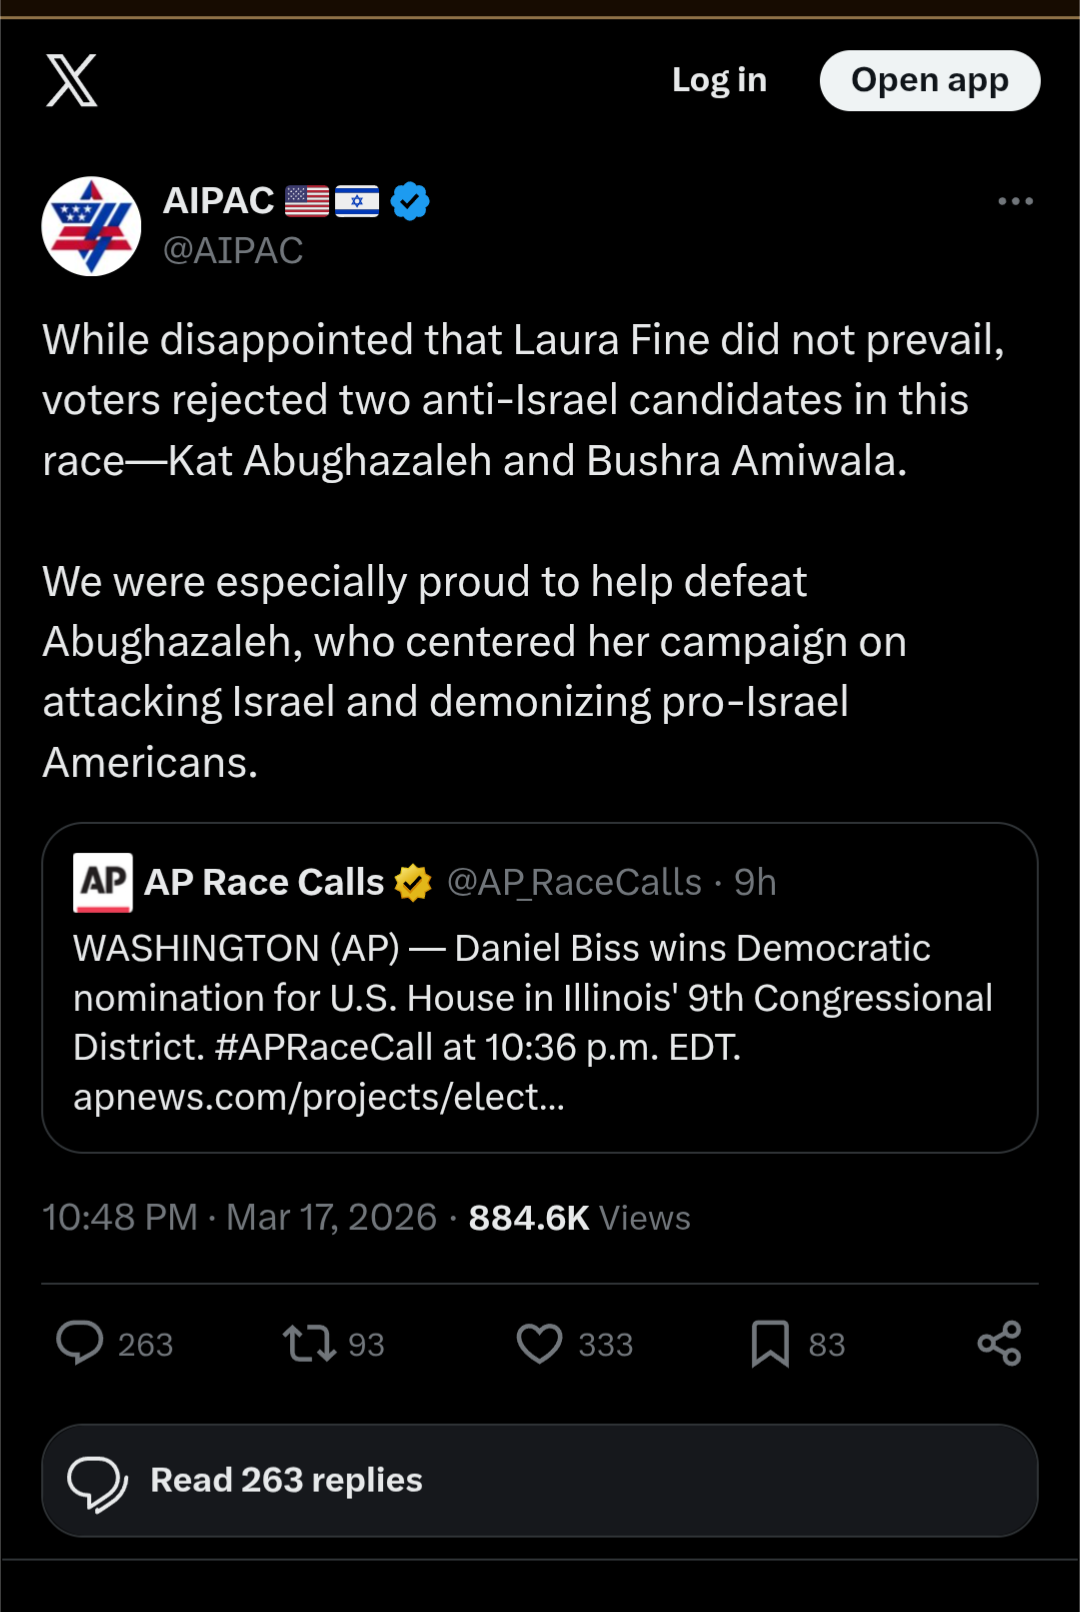Click the AIPAC profile avatar
Screen dimensions: 1080x1612
click(x=91, y=227)
